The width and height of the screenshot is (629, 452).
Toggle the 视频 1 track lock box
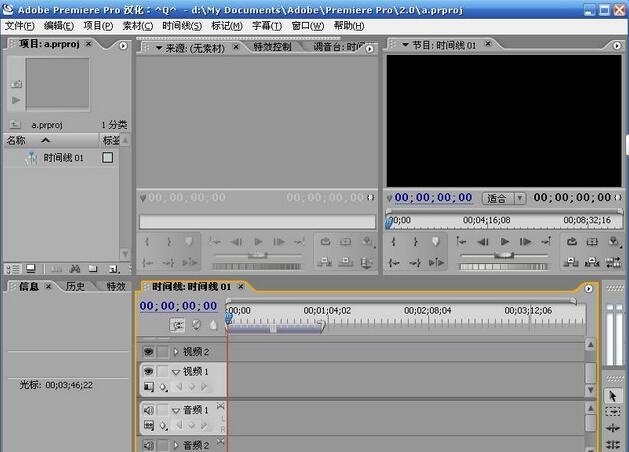click(x=162, y=371)
